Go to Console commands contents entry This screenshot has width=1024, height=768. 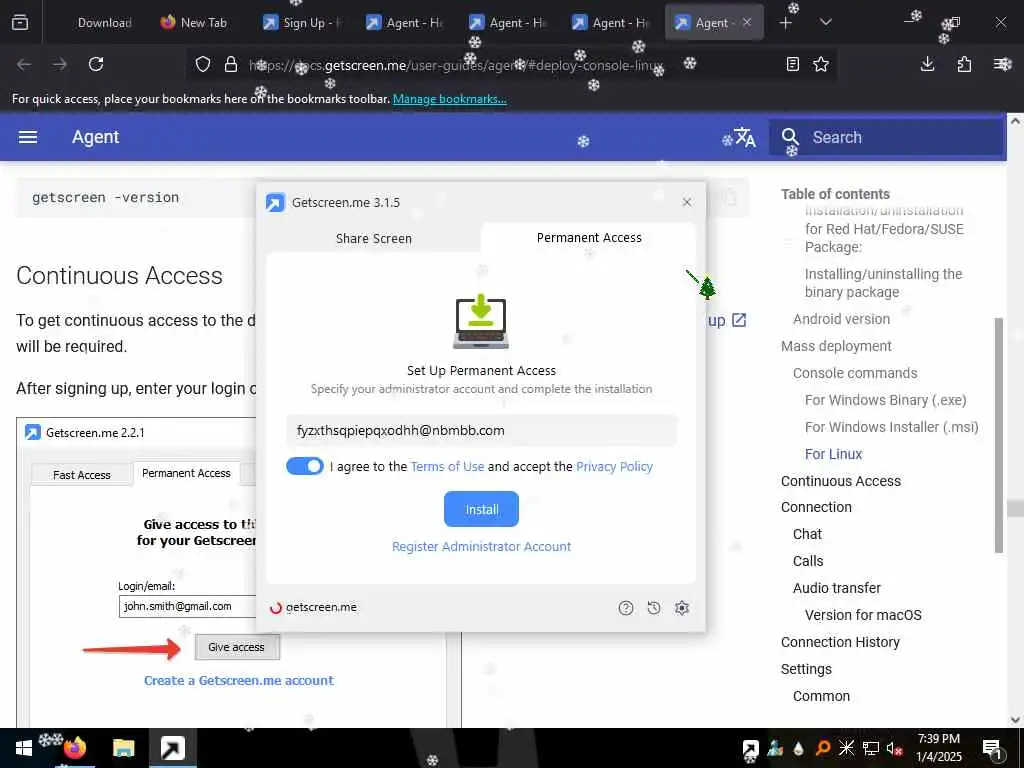(855, 373)
